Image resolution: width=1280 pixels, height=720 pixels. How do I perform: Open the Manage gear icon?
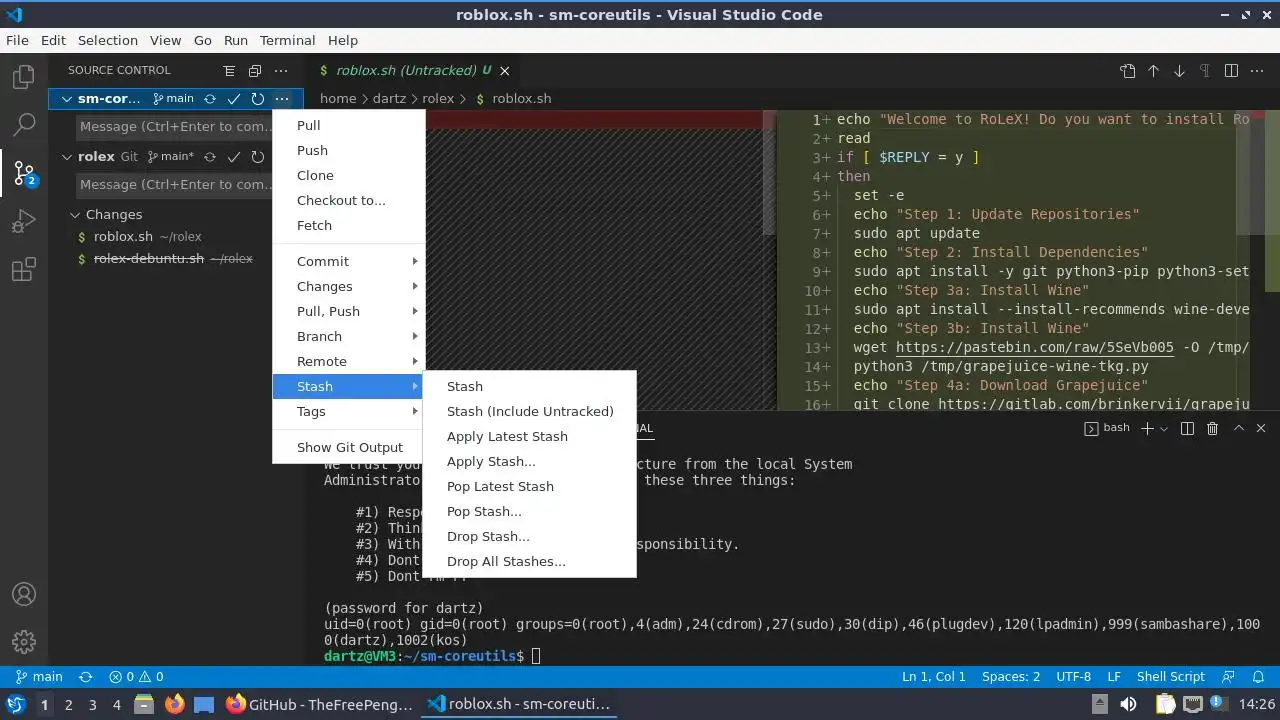click(24, 642)
